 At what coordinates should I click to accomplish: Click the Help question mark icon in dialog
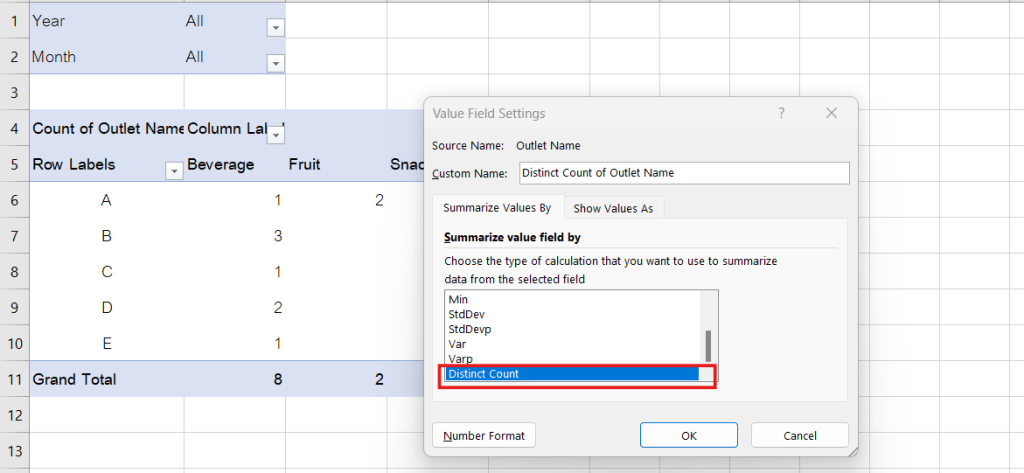[781, 113]
